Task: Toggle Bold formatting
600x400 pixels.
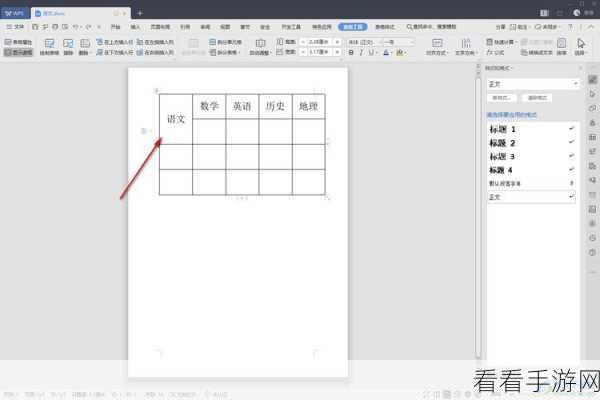Action: point(351,52)
